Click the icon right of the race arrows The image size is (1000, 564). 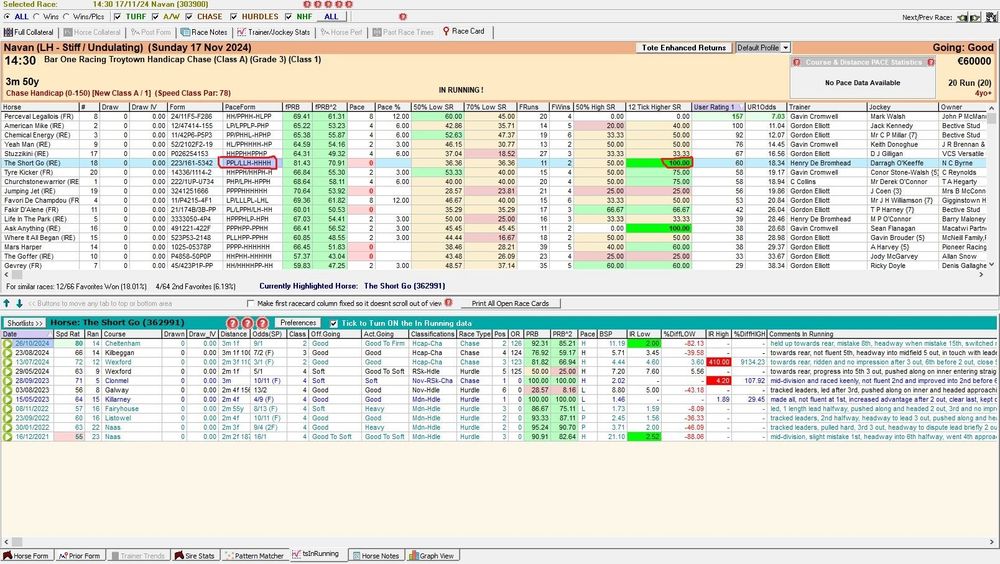(991, 17)
